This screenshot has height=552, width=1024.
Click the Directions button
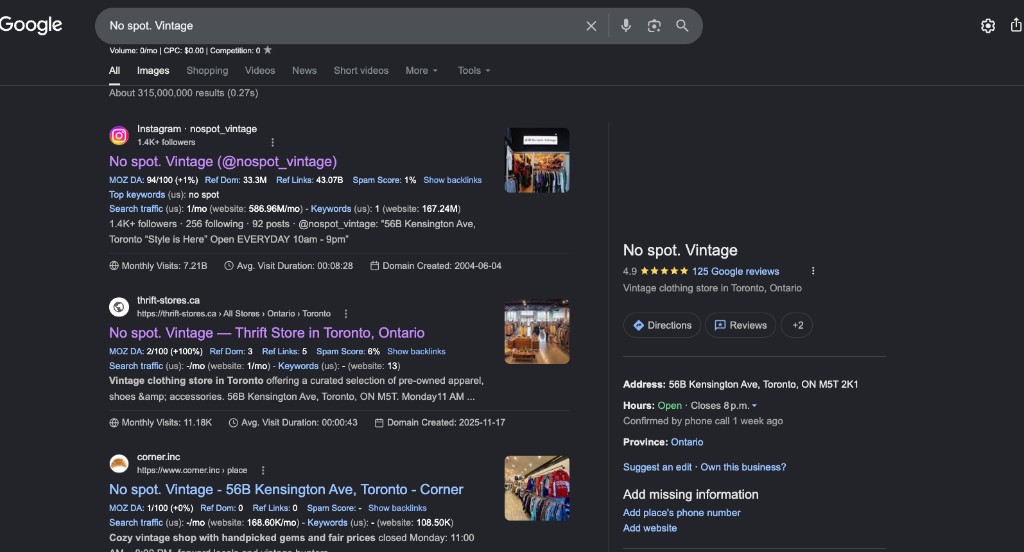tap(662, 325)
